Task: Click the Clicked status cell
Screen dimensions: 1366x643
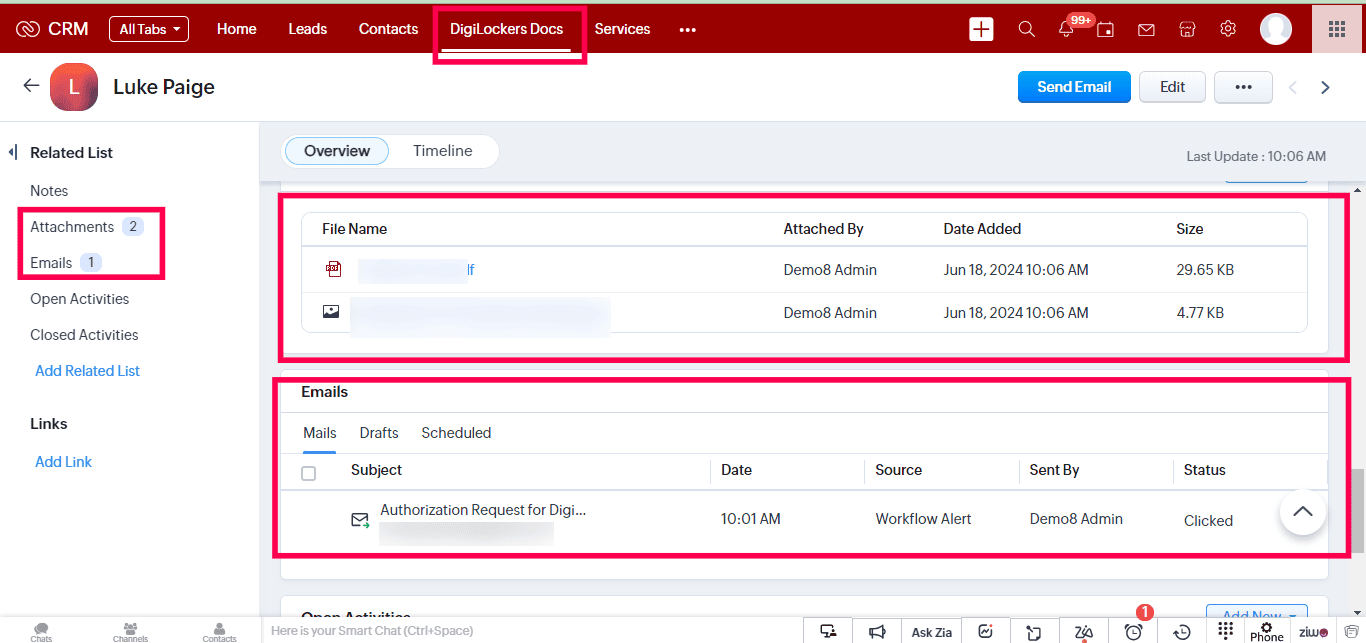Action: pyautogui.click(x=1208, y=521)
